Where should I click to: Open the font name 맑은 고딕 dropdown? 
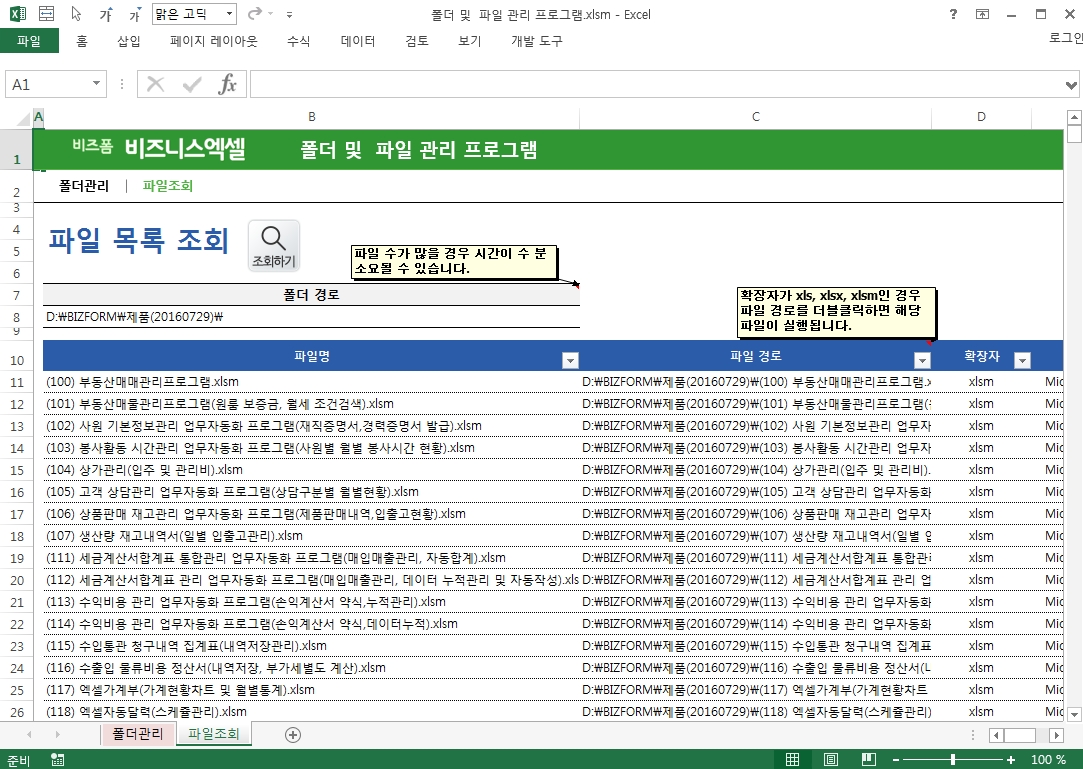(228, 15)
